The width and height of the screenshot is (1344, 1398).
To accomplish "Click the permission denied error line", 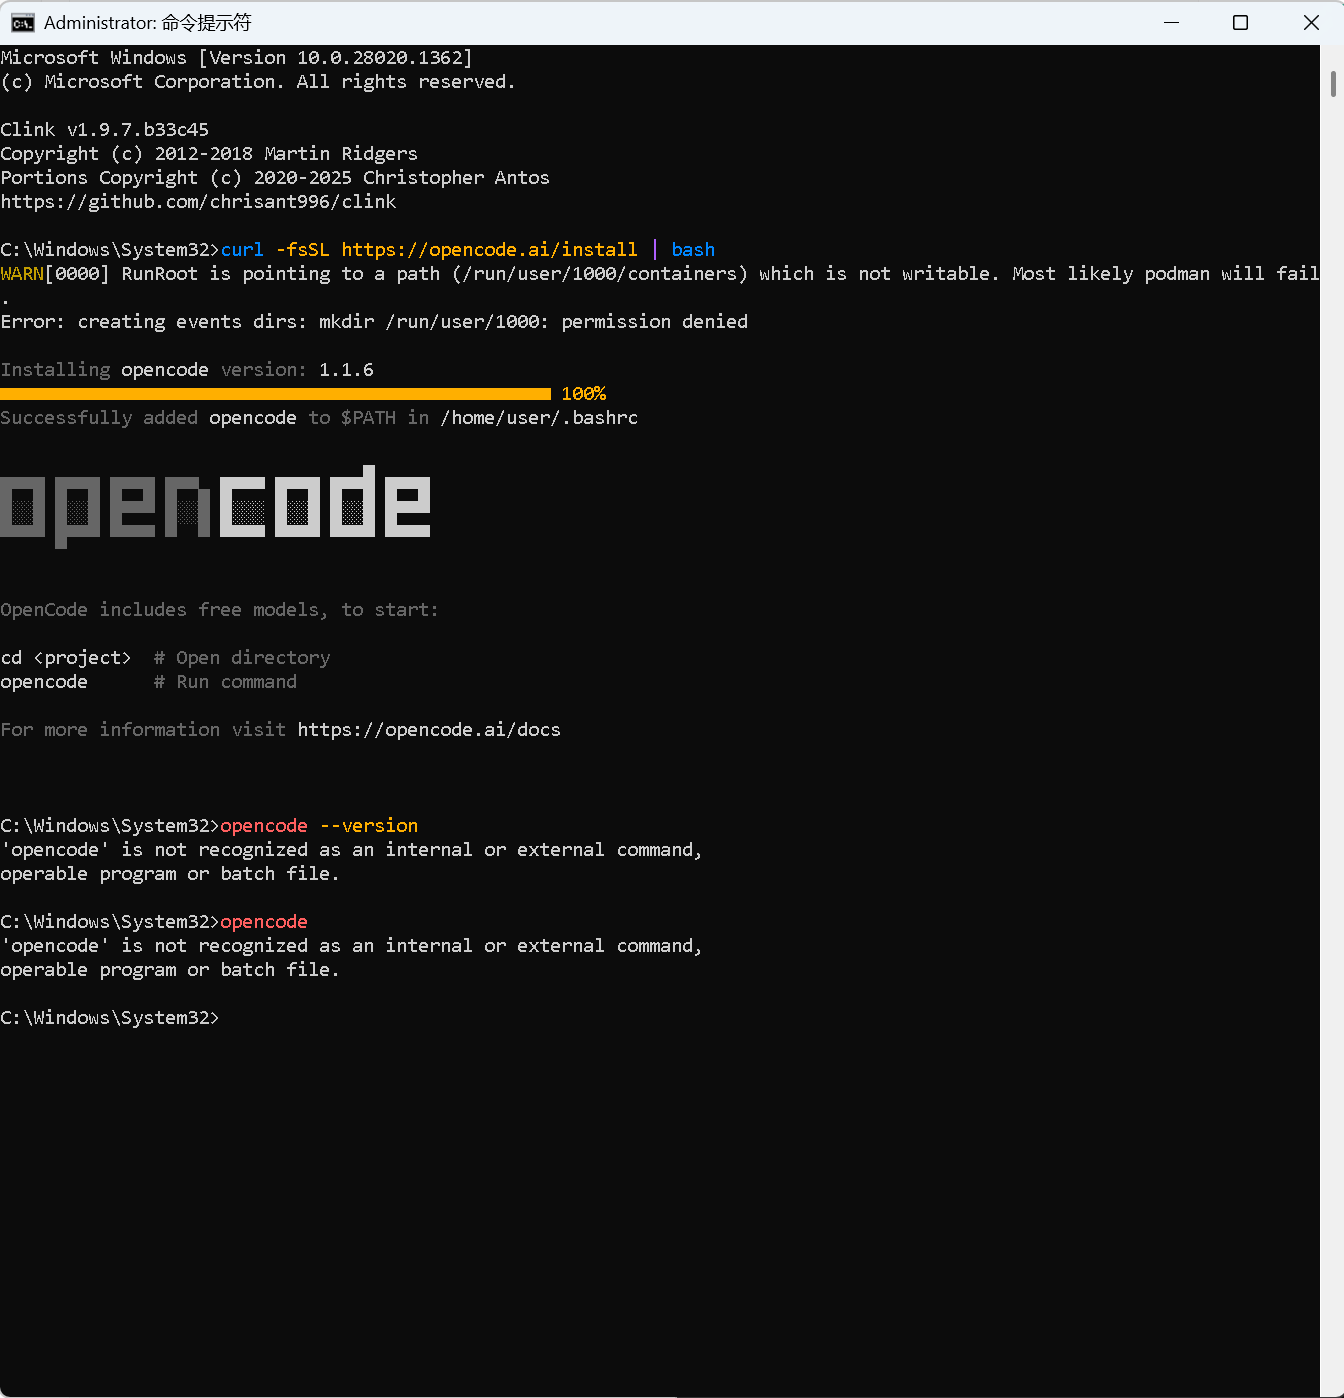I will coord(374,321).
